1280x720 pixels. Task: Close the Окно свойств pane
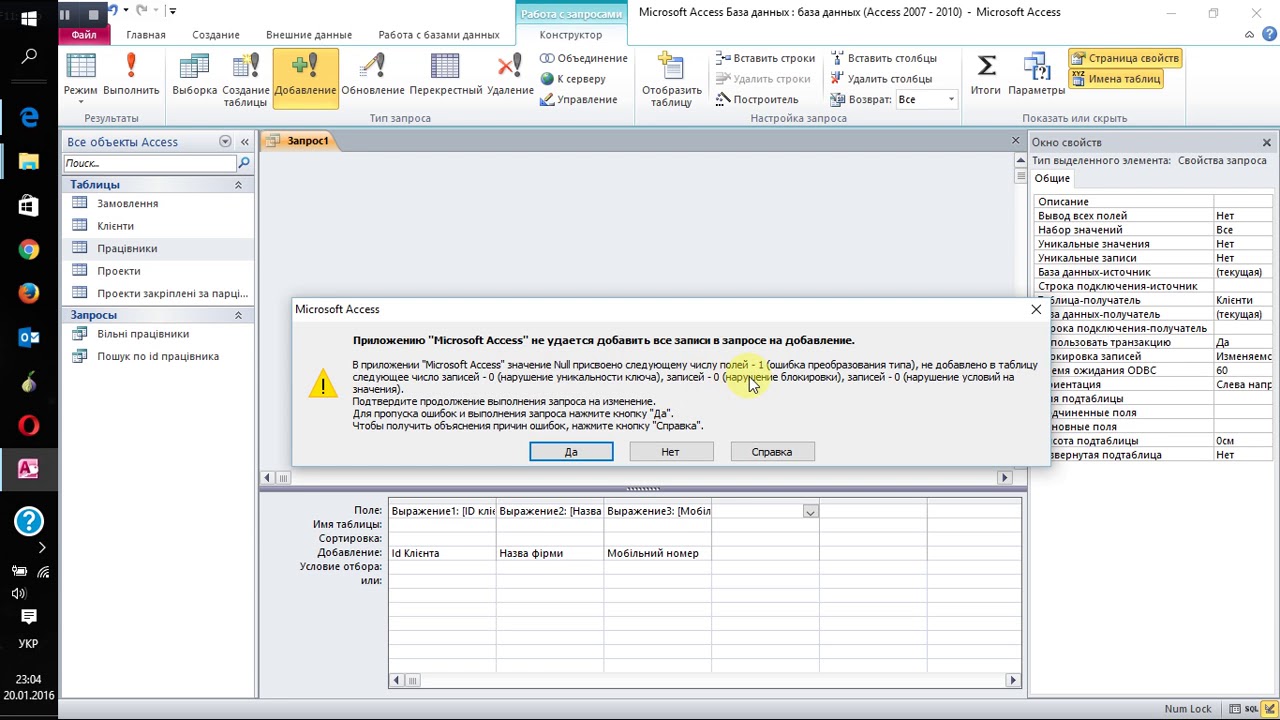(1267, 143)
